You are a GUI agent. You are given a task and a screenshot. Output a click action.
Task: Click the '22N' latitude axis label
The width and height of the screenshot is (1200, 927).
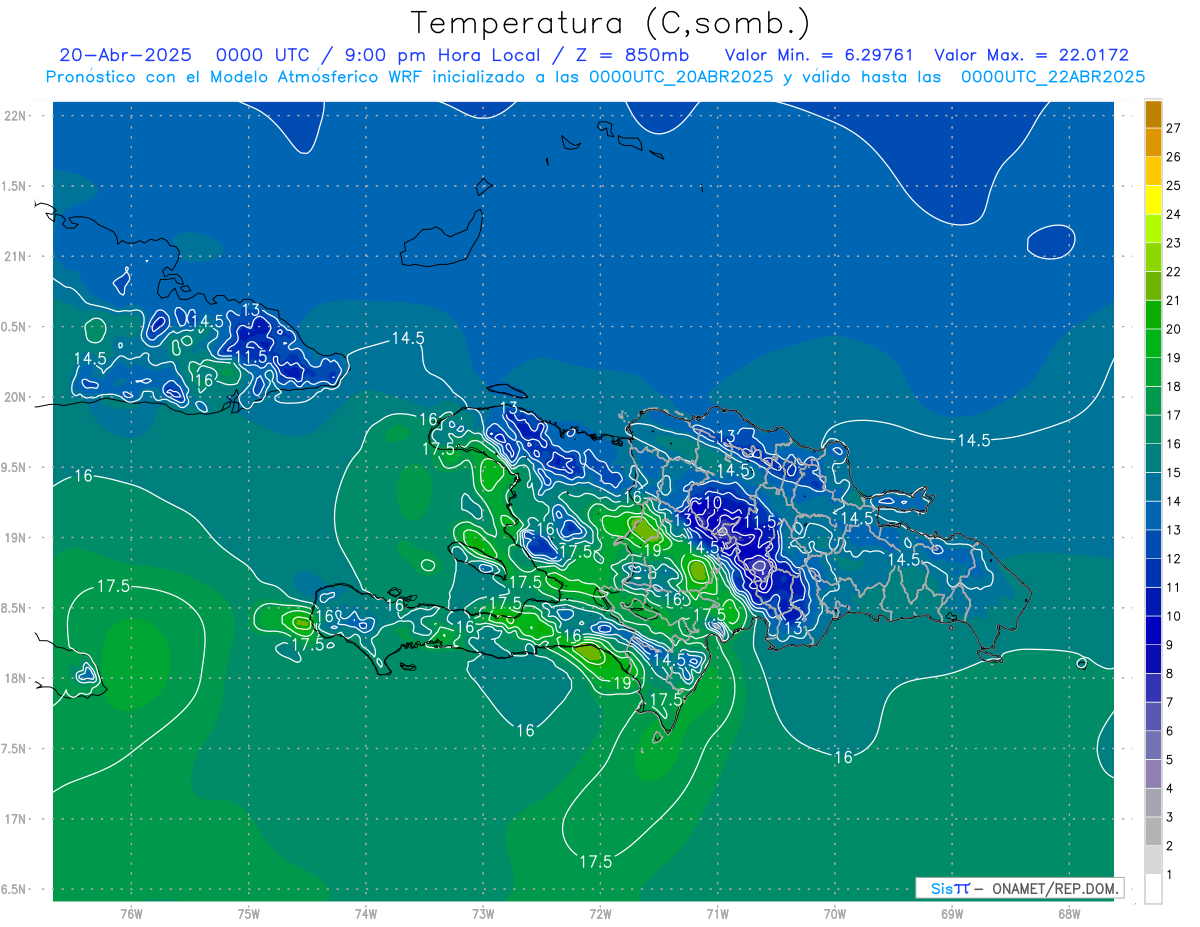pyautogui.click(x=15, y=115)
